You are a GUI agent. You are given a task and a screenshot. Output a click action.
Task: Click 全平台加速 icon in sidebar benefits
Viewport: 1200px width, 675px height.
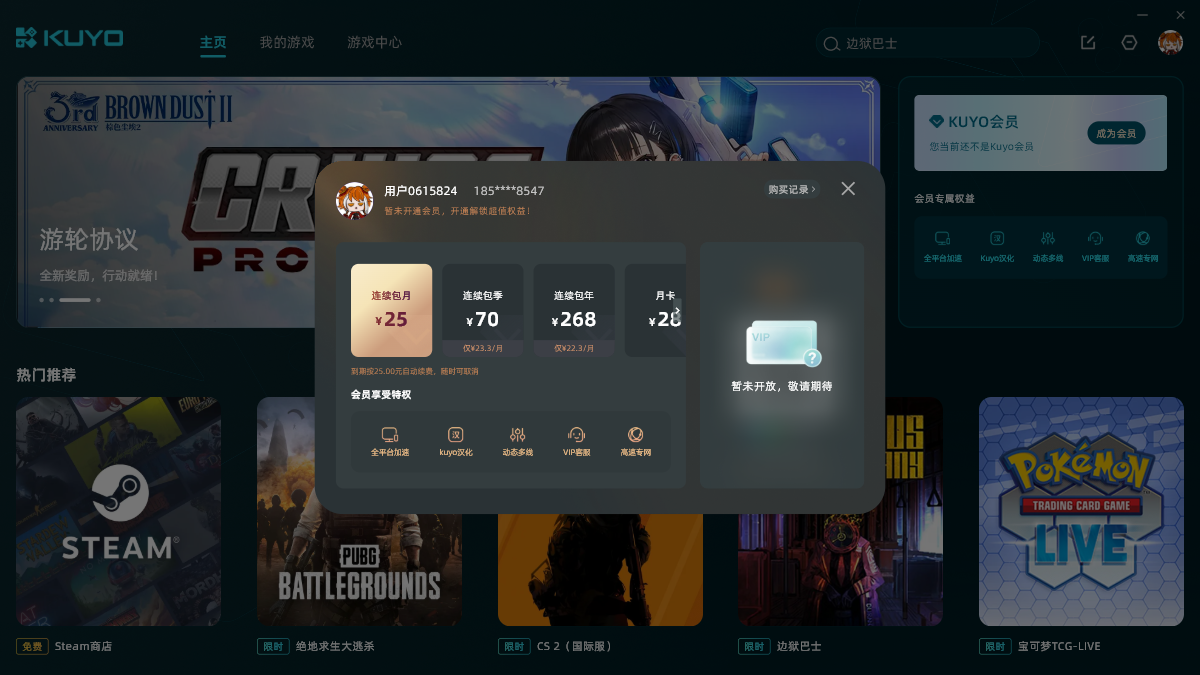point(942,239)
